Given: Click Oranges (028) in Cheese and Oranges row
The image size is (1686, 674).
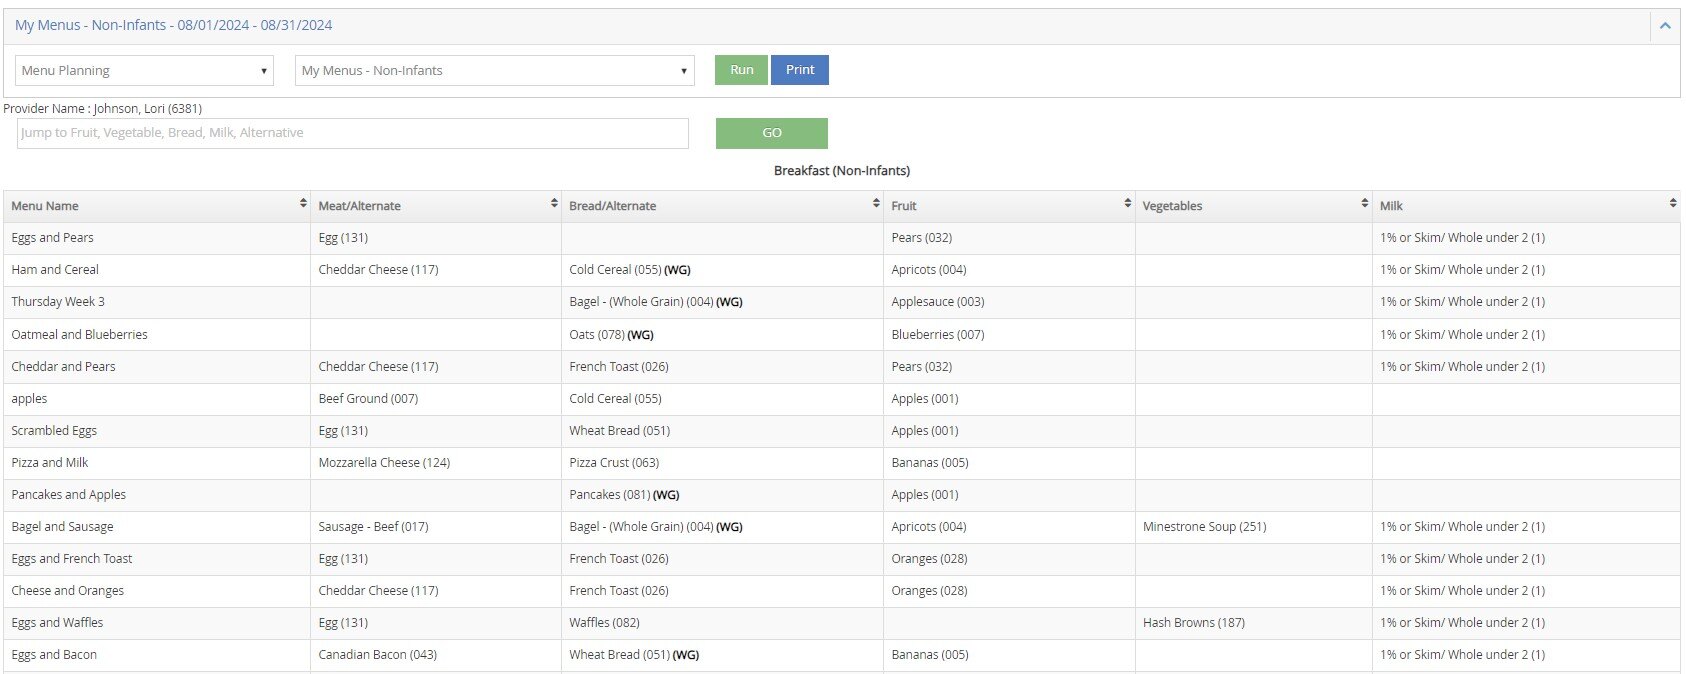Looking at the screenshot, I should tap(929, 591).
